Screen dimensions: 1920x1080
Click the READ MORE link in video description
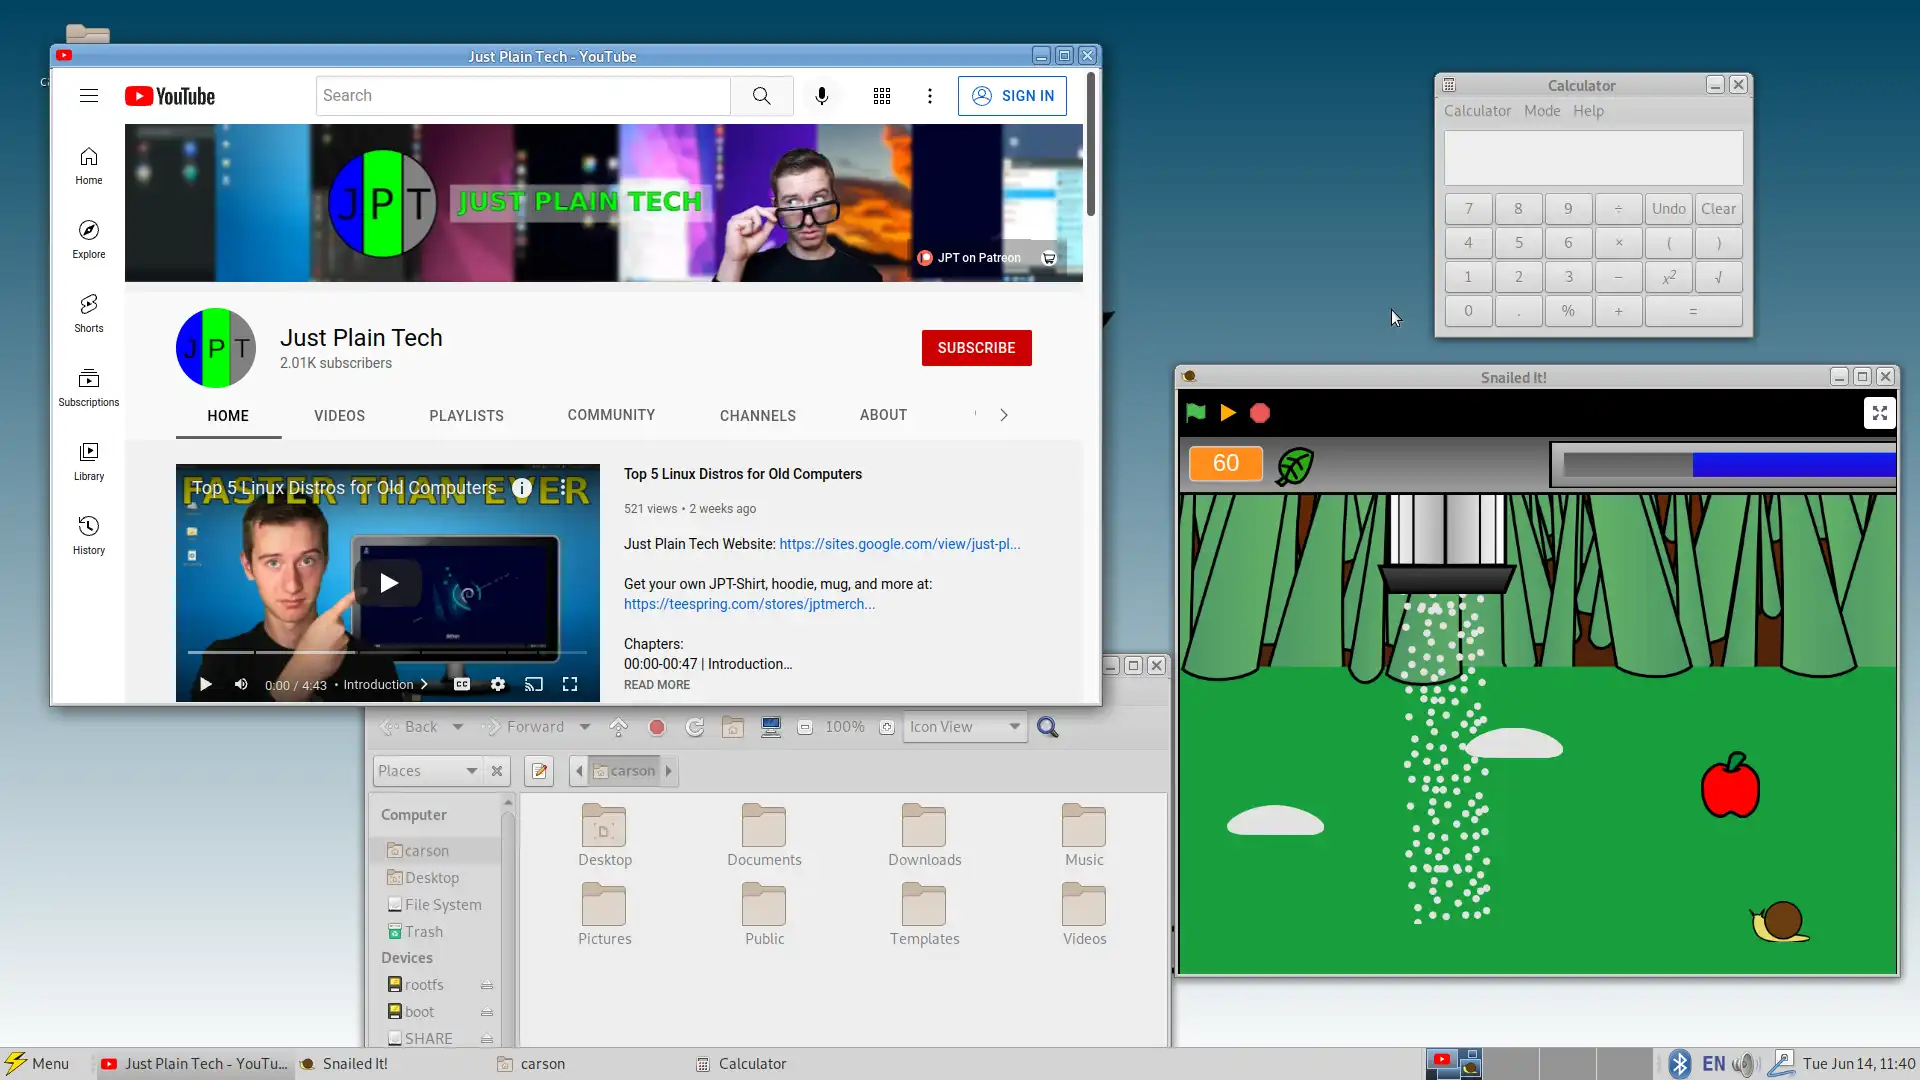657,684
